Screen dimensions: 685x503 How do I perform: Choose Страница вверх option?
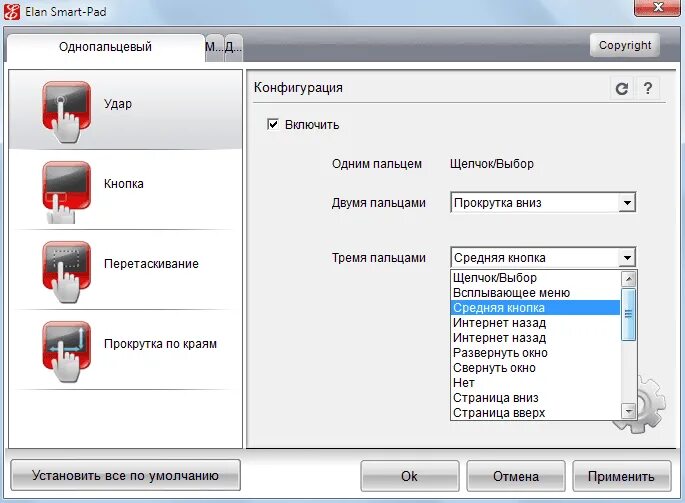click(535, 413)
